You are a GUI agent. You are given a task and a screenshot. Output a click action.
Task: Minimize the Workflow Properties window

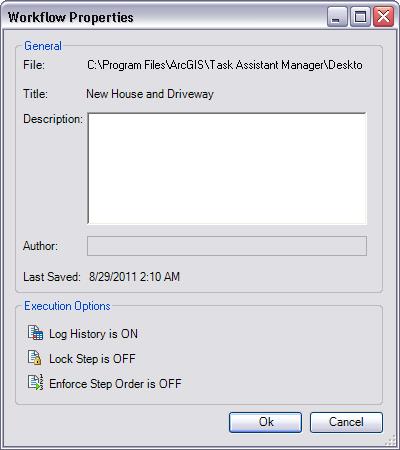337,17
